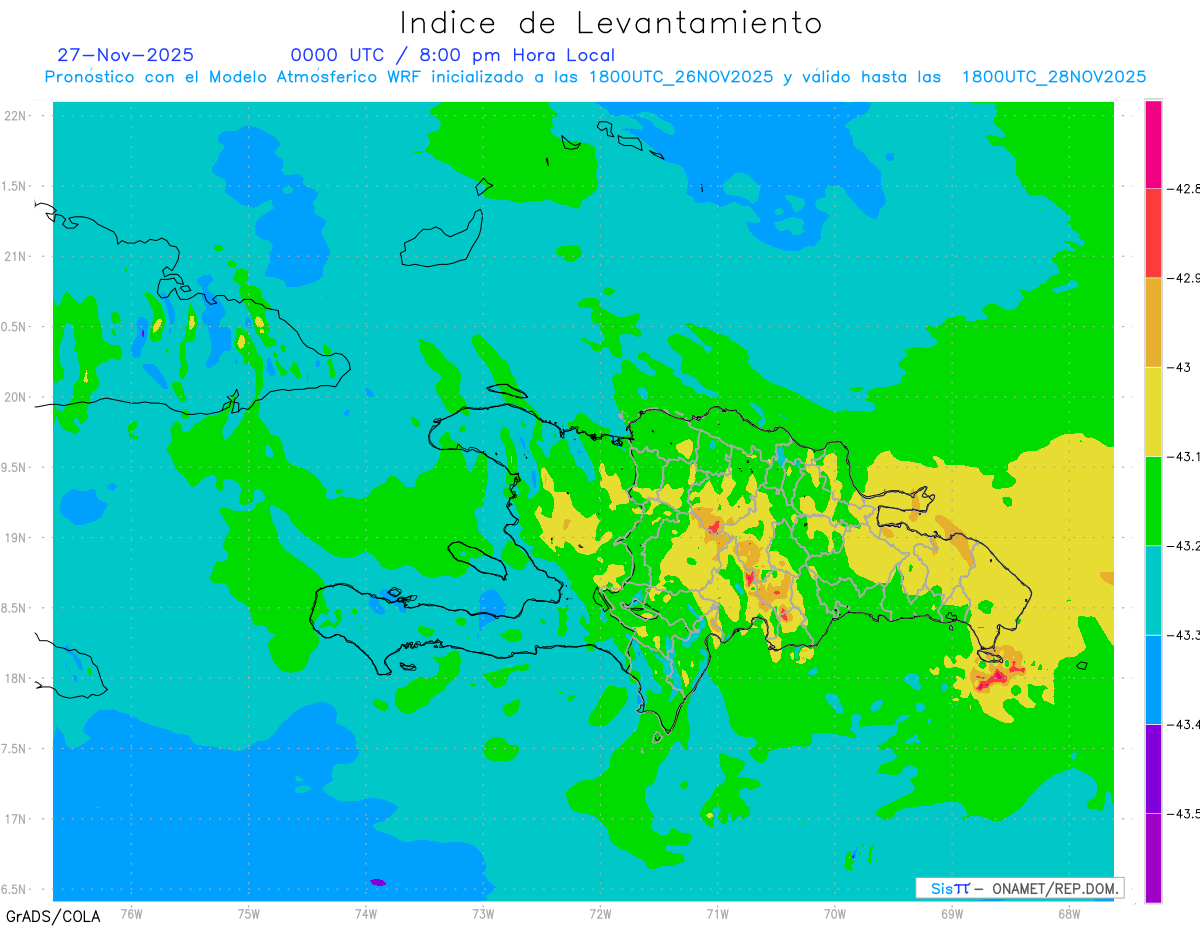Click the '-43.4' legend value
The image size is (1200, 927).
pyautogui.click(x=1182, y=724)
